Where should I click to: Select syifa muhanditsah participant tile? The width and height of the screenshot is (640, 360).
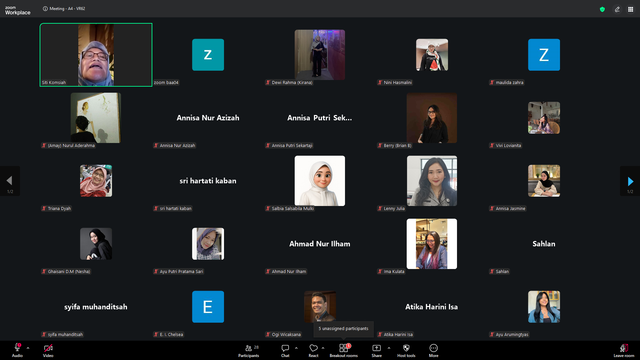(x=96, y=307)
